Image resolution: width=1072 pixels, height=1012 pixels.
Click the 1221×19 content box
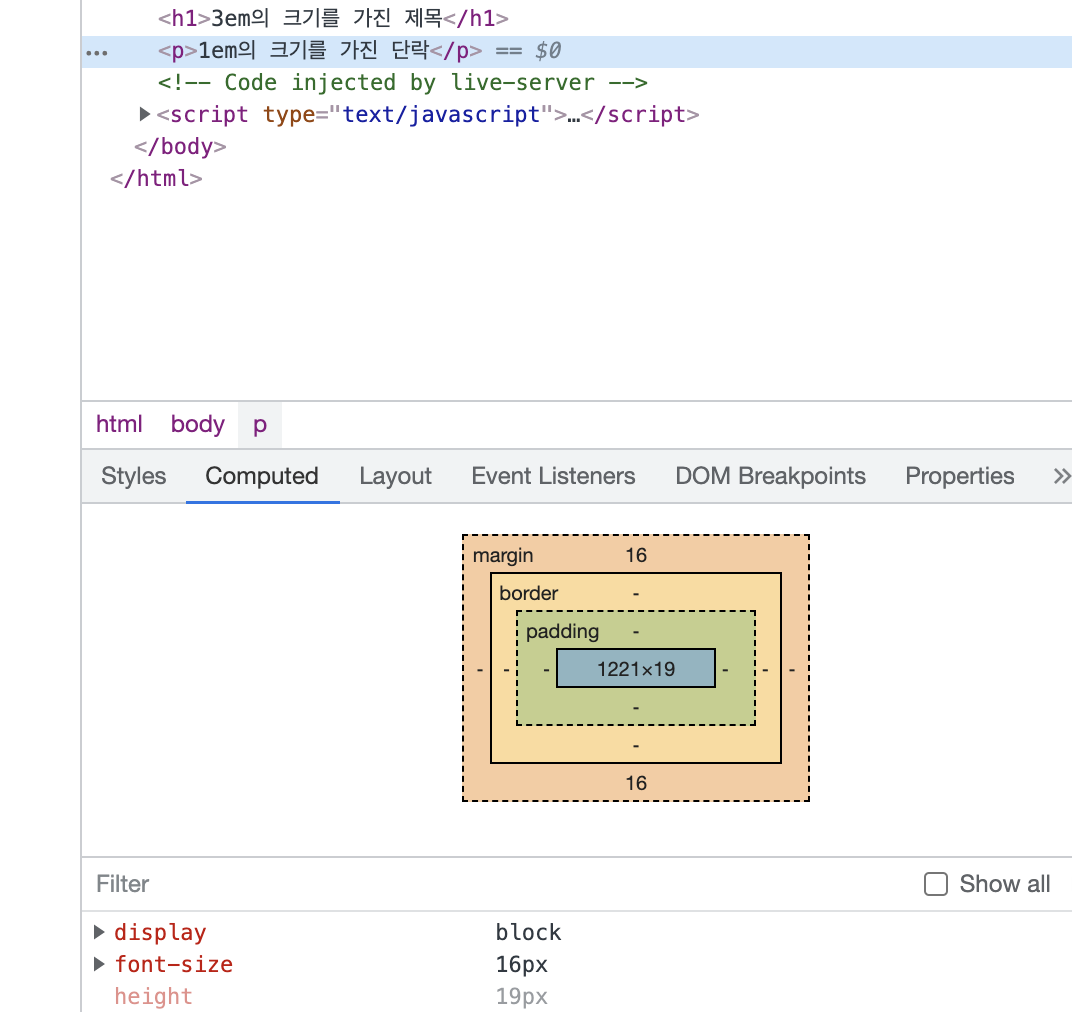(x=636, y=668)
